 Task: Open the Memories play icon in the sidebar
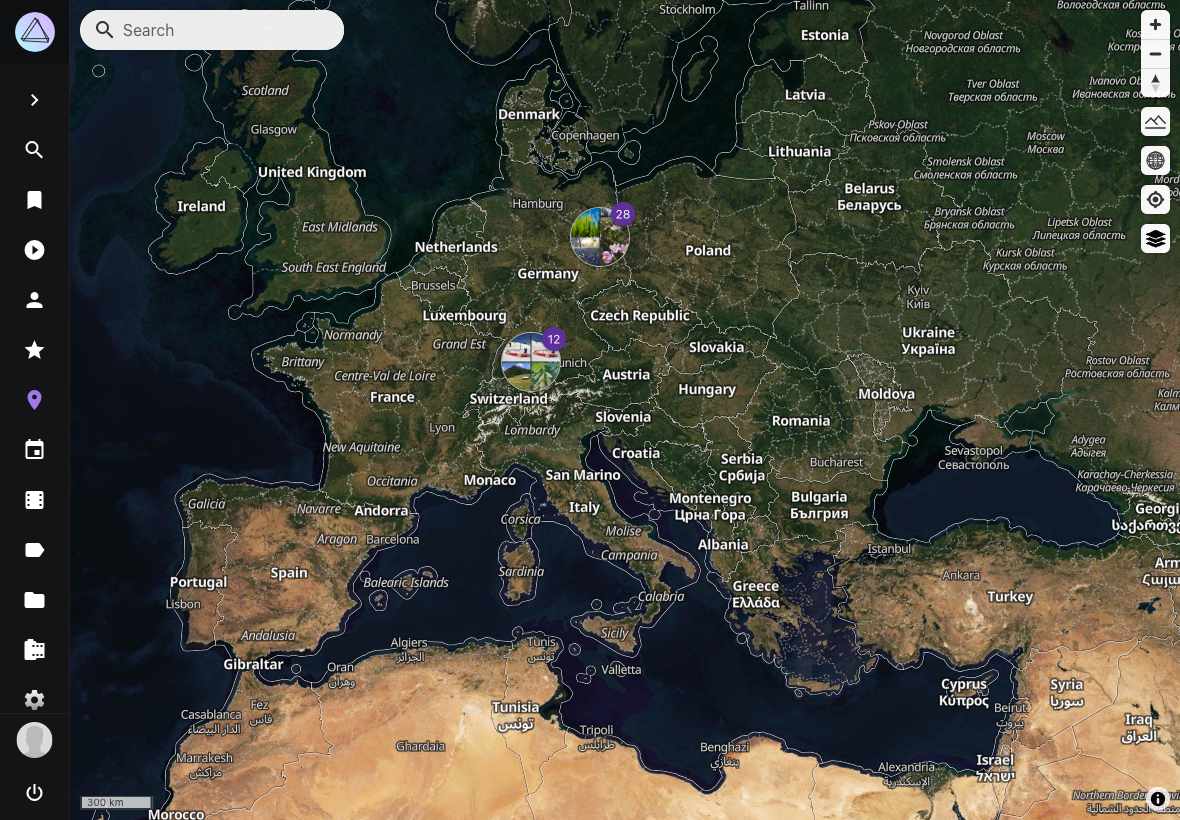pyautogui.click(x=35, y=250)
